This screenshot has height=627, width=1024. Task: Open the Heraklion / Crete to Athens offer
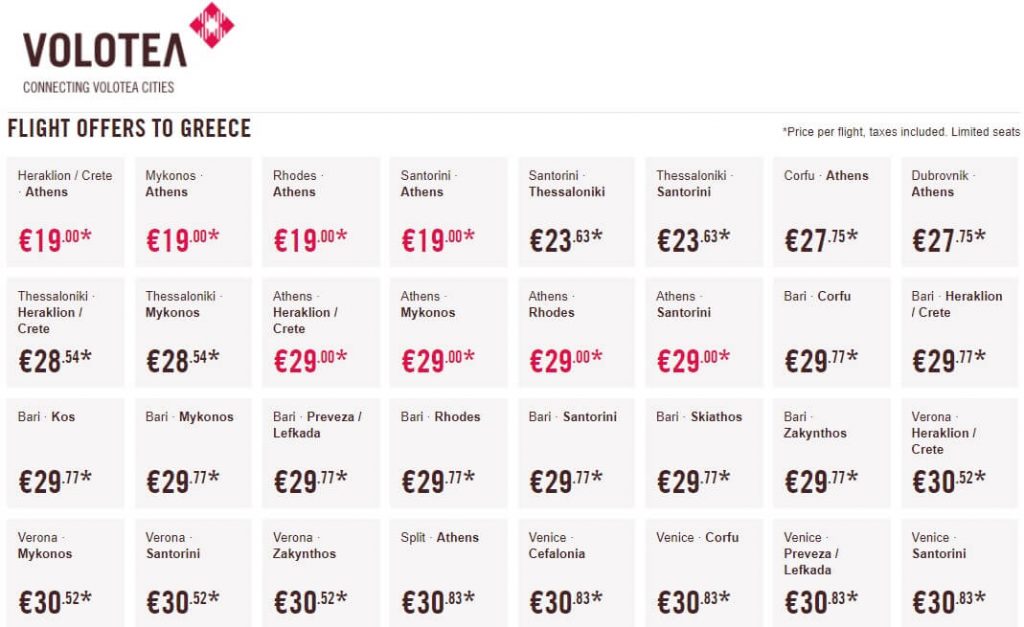(66, 211)
